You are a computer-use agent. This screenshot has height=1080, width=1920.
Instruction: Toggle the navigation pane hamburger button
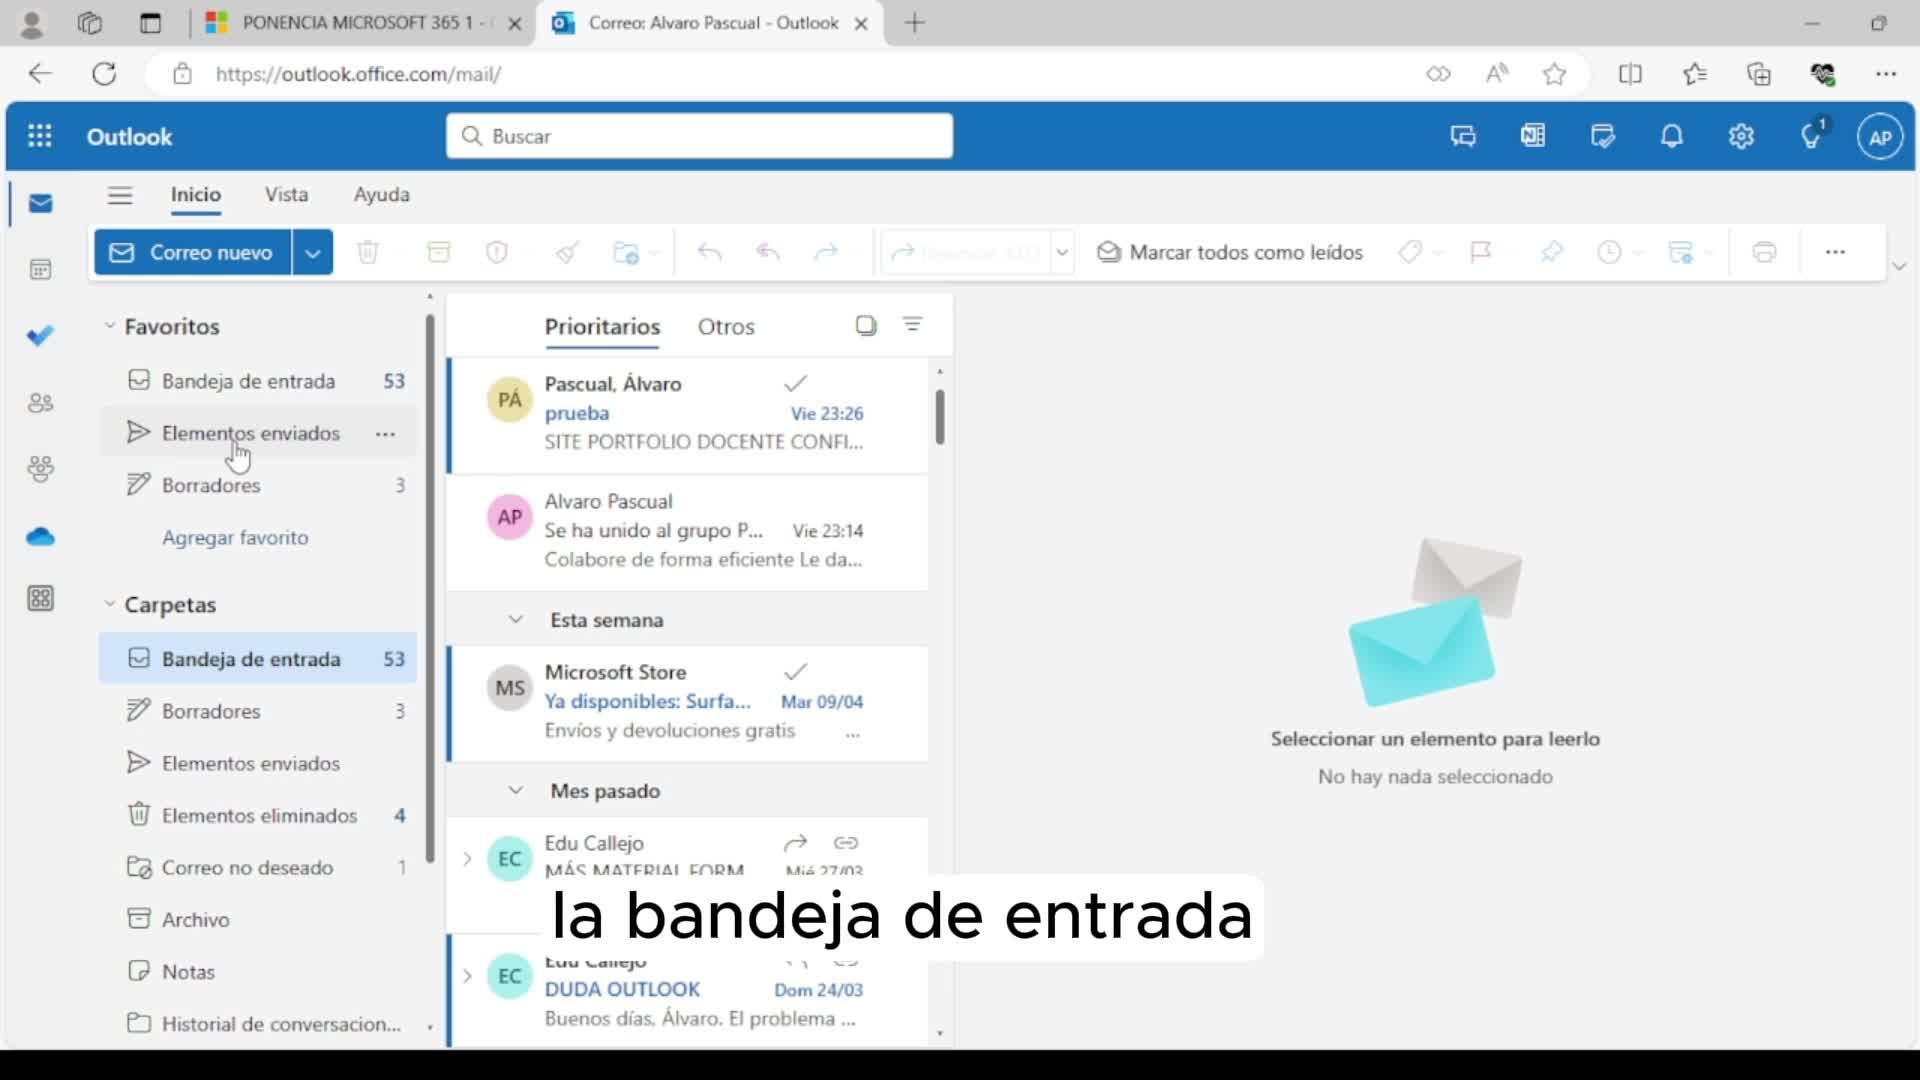coord(120,195)
